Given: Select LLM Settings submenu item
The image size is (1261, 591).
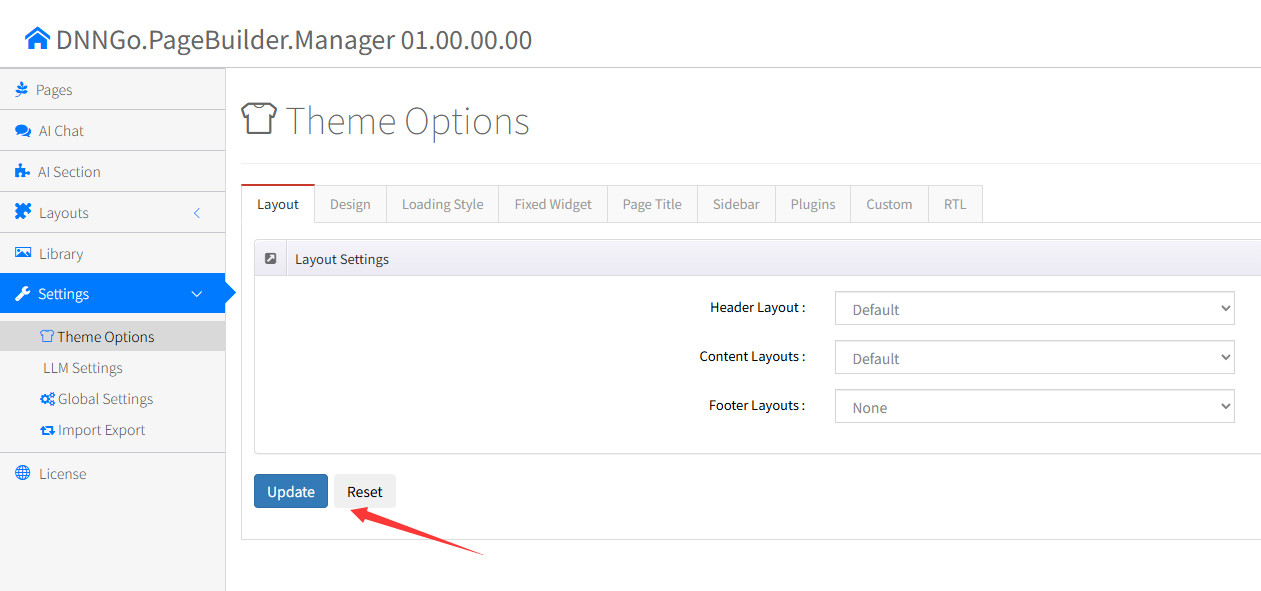Looking at the screenshot, I should pyautogui.click(x=112, y=368).
